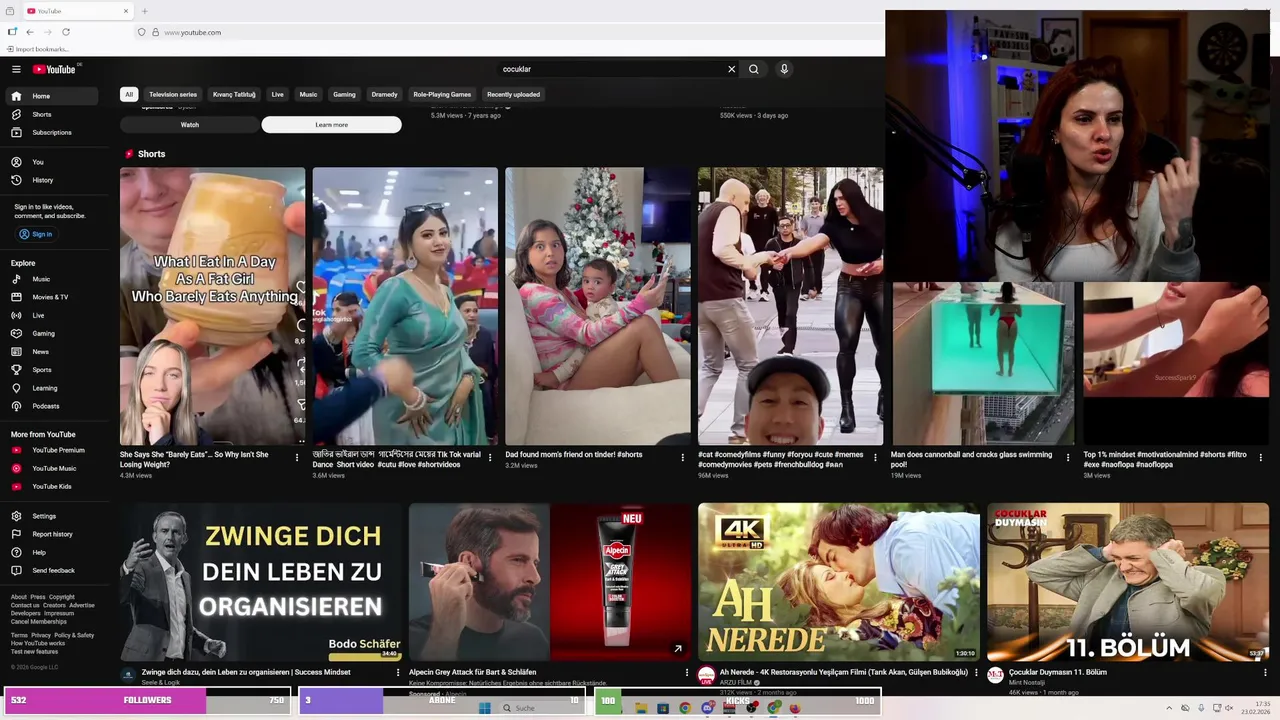Select the Recently uploaded filter chip
Image resolution: width=1280 pixels, height=720 pixels.
point(513,94)
